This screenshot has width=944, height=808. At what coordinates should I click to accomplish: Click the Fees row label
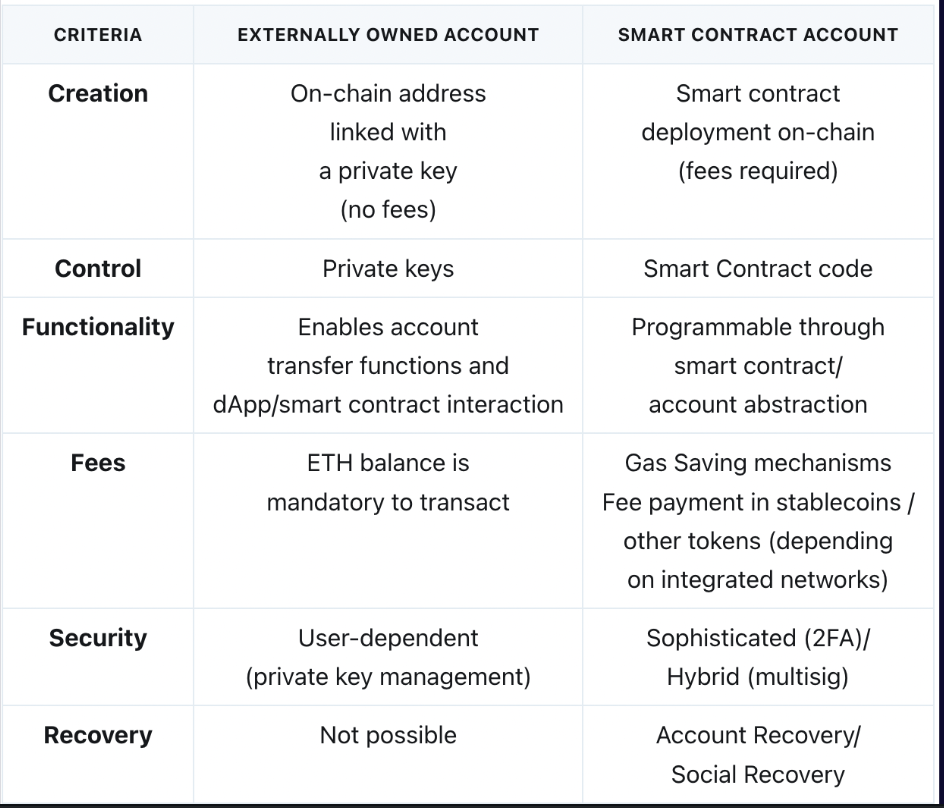[x=98, y=463]
